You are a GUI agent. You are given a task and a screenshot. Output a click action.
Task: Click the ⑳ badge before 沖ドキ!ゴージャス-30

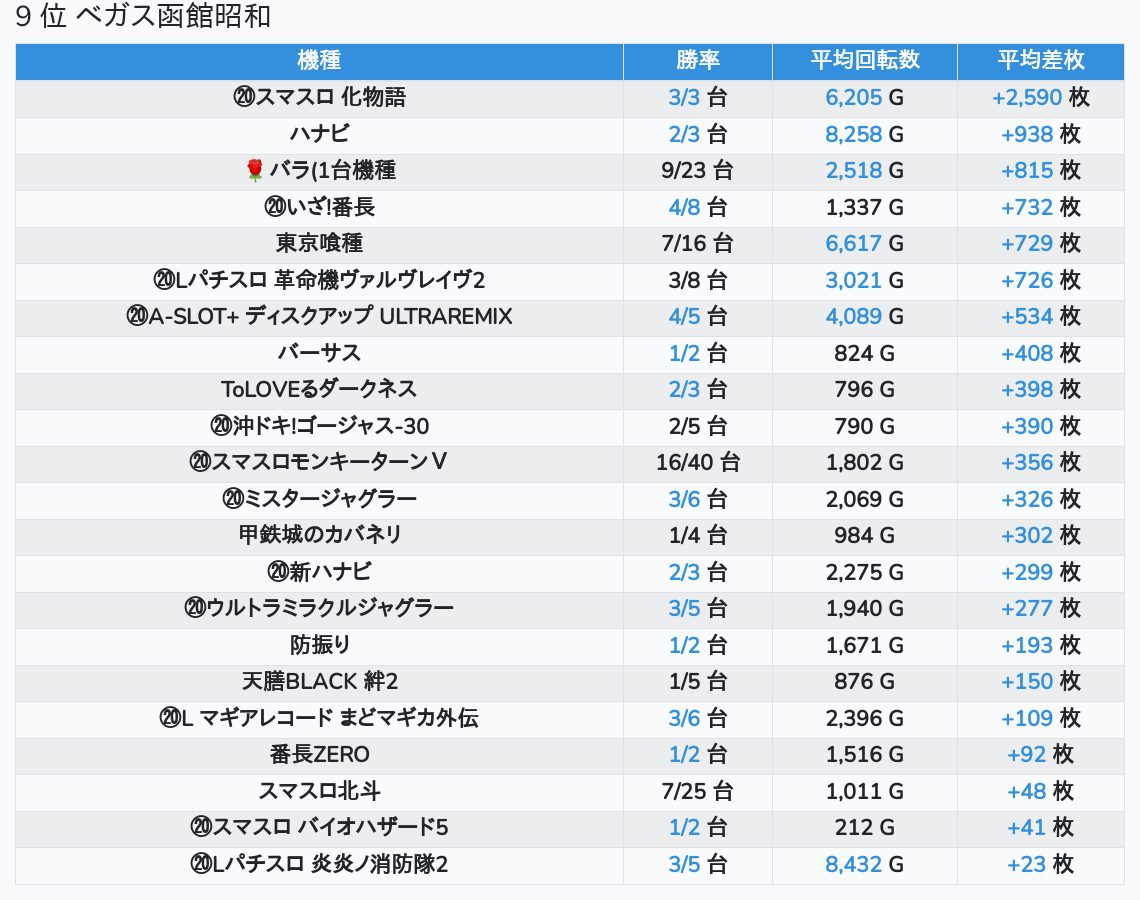point(221,426)
